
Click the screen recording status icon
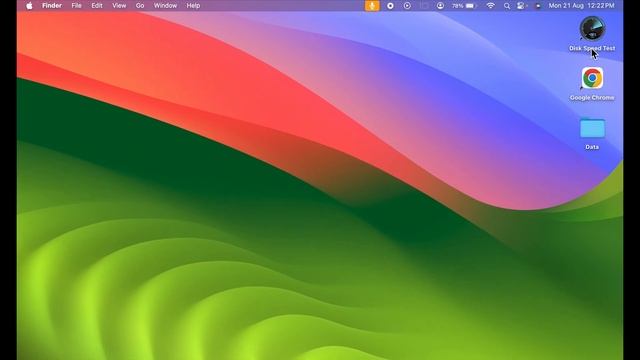click(x=390, y=6)
